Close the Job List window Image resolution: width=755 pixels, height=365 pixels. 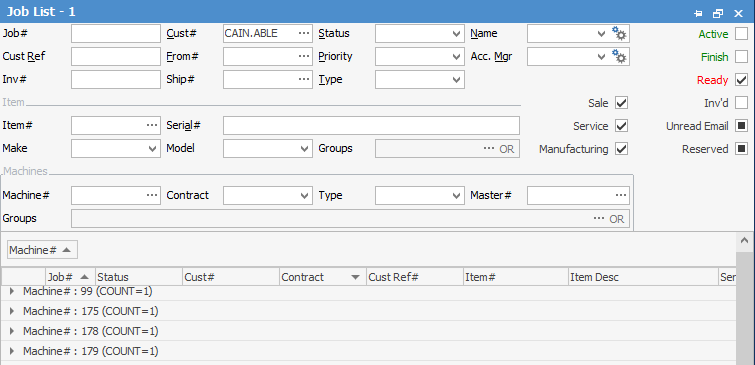(738, 13)
